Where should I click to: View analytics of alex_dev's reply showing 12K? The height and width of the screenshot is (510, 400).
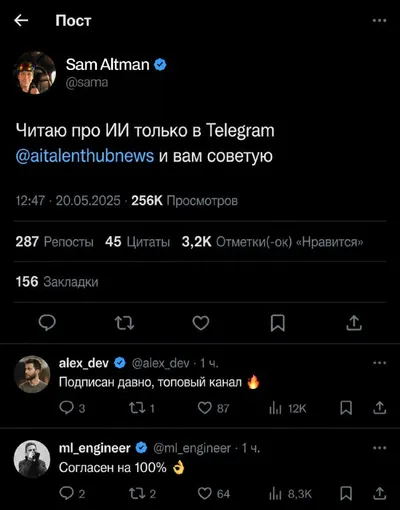[288, 408]
